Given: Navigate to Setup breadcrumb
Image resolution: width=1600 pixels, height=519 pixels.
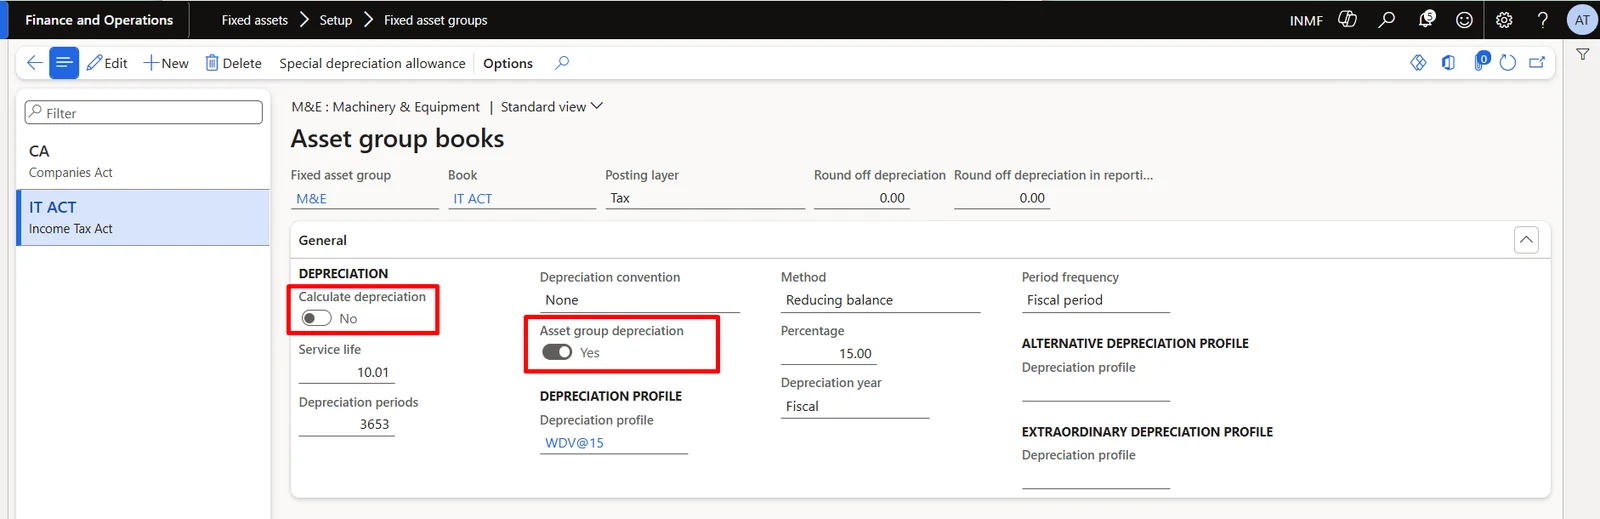Looking at the screenshot, I should coord(336,20).
